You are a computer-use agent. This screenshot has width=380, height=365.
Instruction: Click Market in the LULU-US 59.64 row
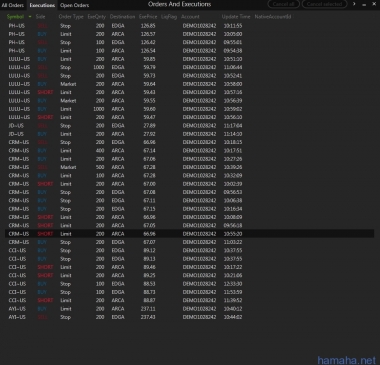68,84
